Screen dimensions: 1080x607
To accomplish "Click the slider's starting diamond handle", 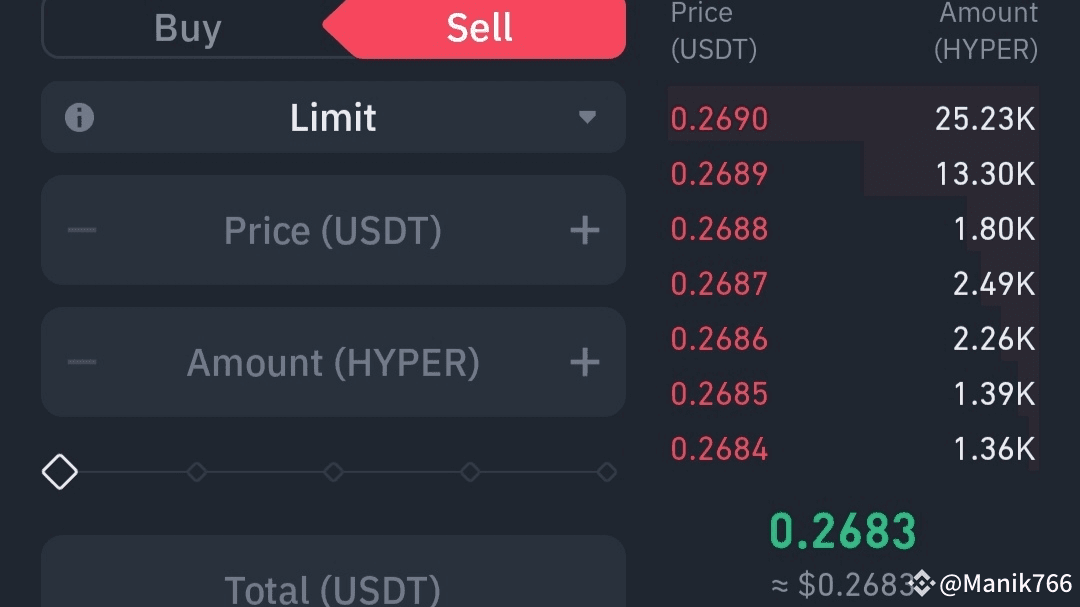I will coord(60,472).
